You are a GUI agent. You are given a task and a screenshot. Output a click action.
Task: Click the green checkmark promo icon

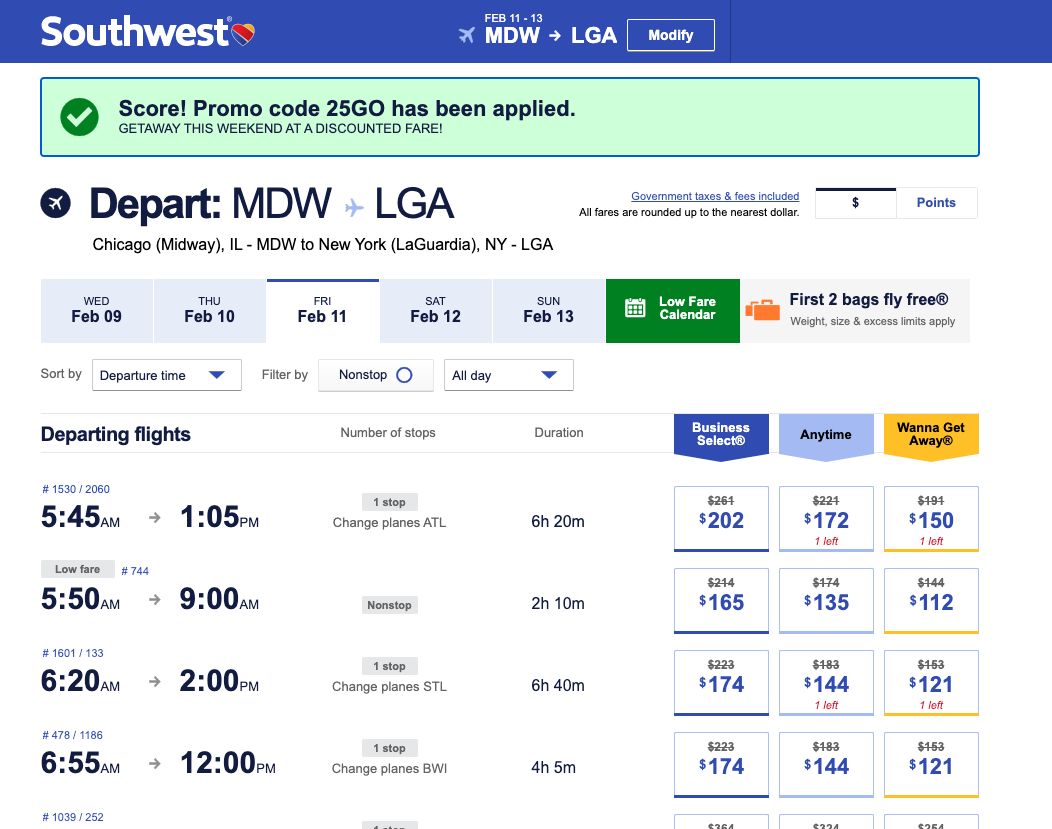coord(79,117)
